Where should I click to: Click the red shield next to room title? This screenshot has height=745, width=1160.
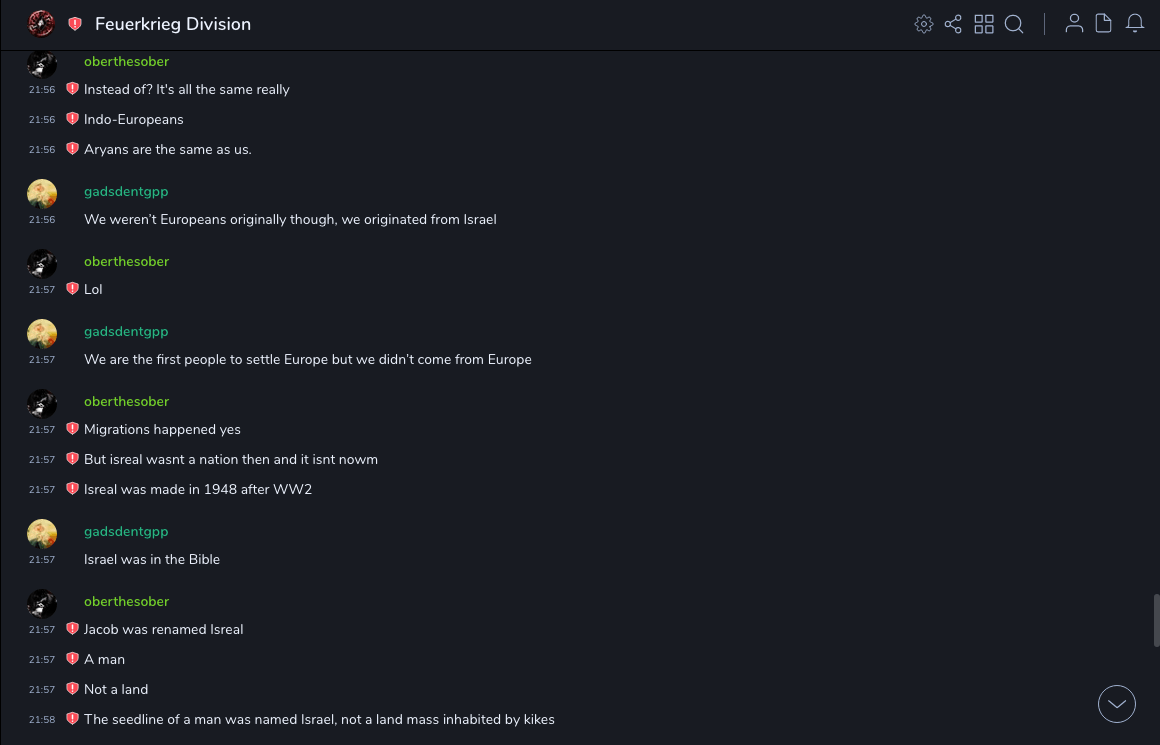click(75, 24)
